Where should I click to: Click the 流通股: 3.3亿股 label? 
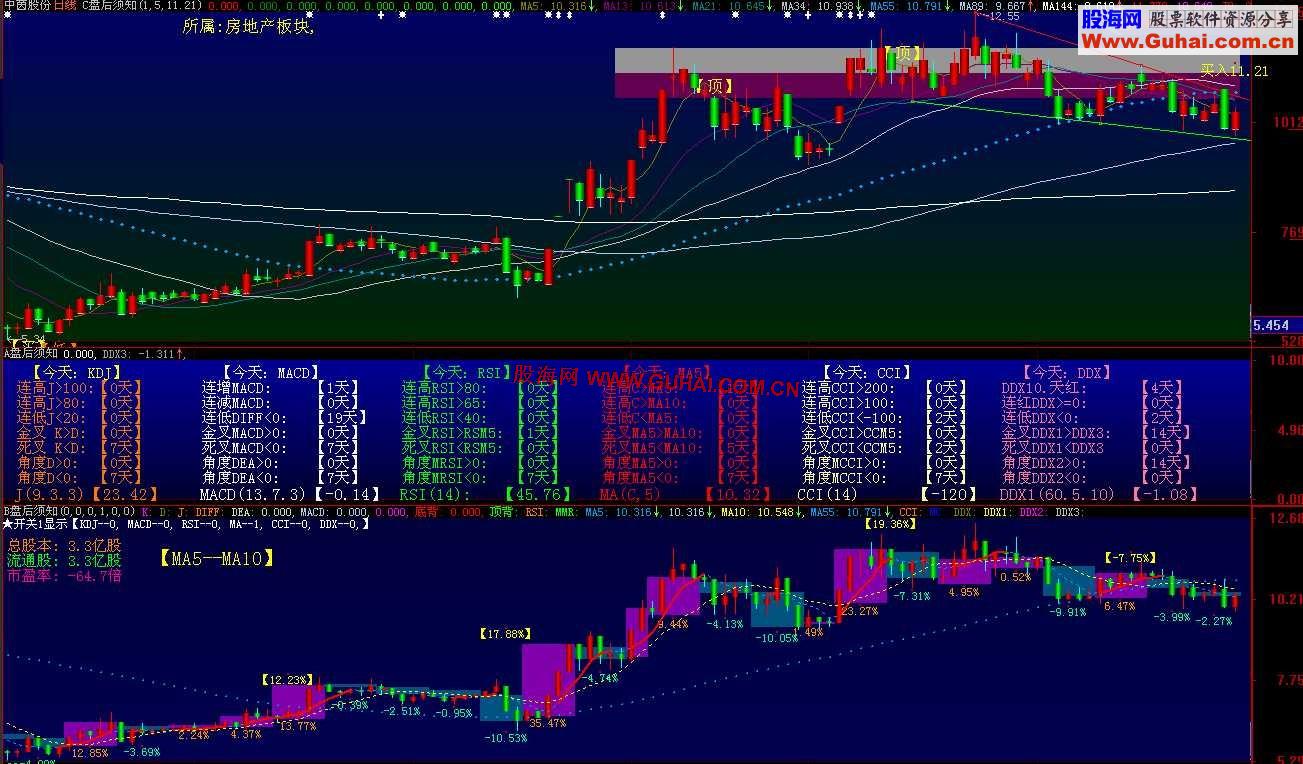[64, 561]
